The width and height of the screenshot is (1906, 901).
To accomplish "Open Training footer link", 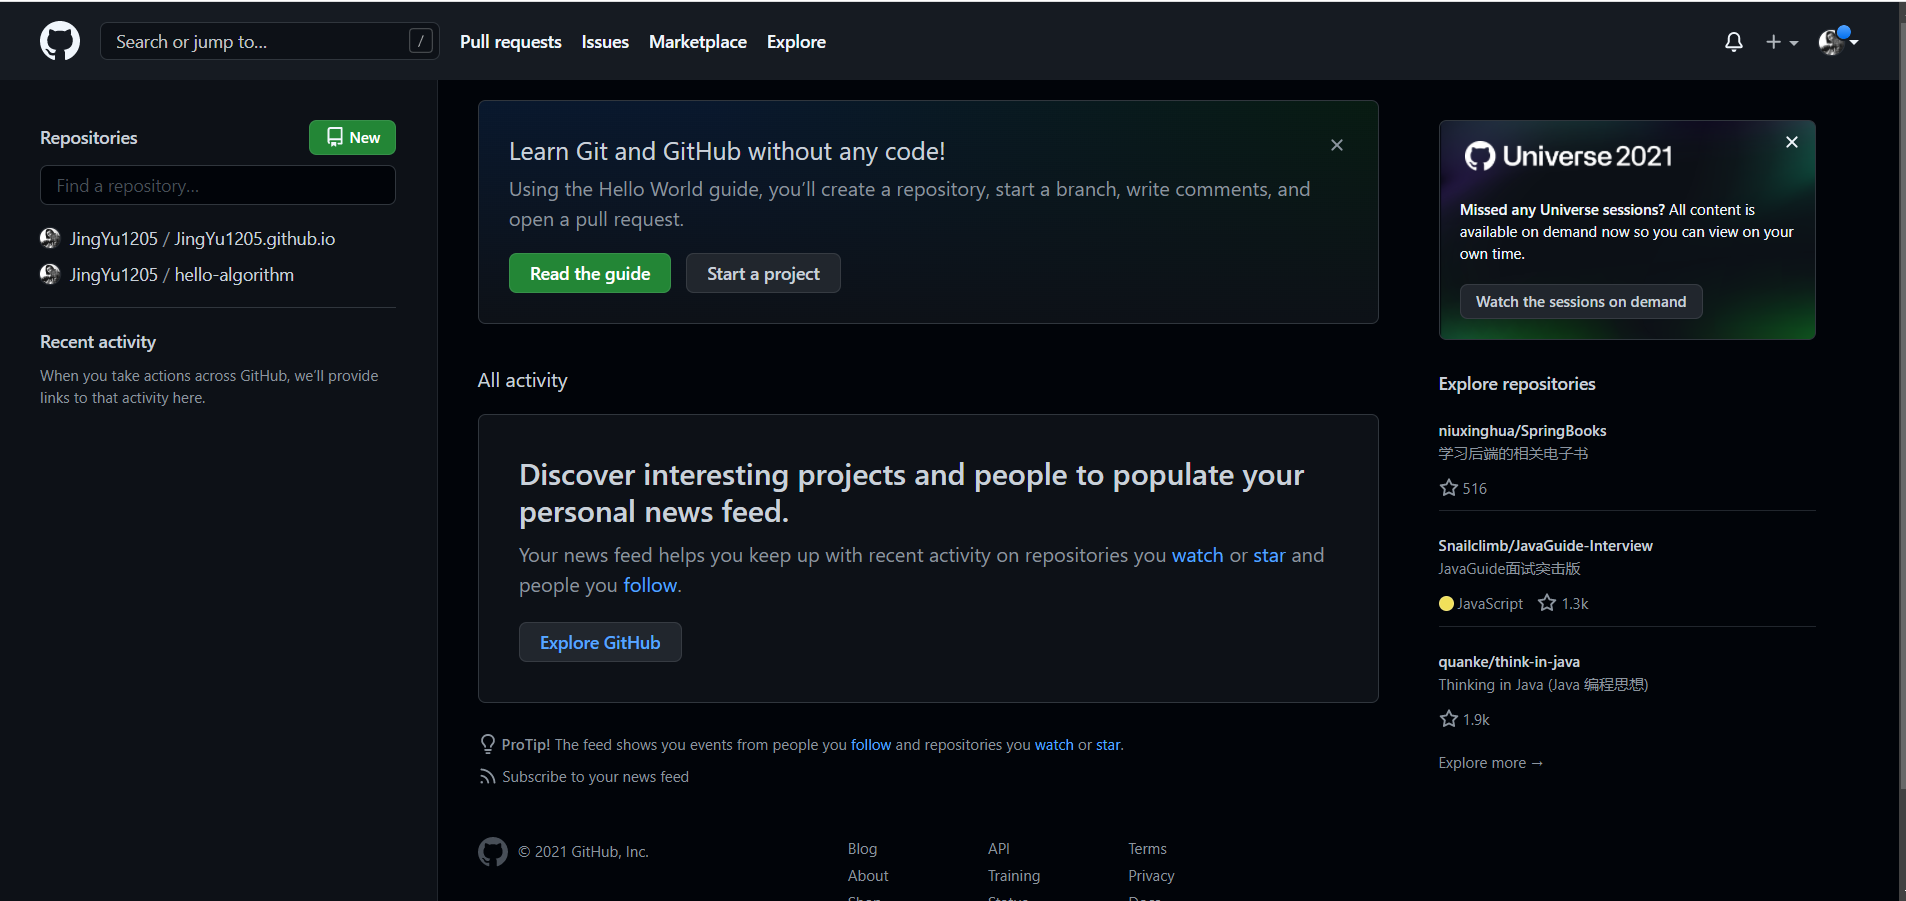I will click(1014, 876).
